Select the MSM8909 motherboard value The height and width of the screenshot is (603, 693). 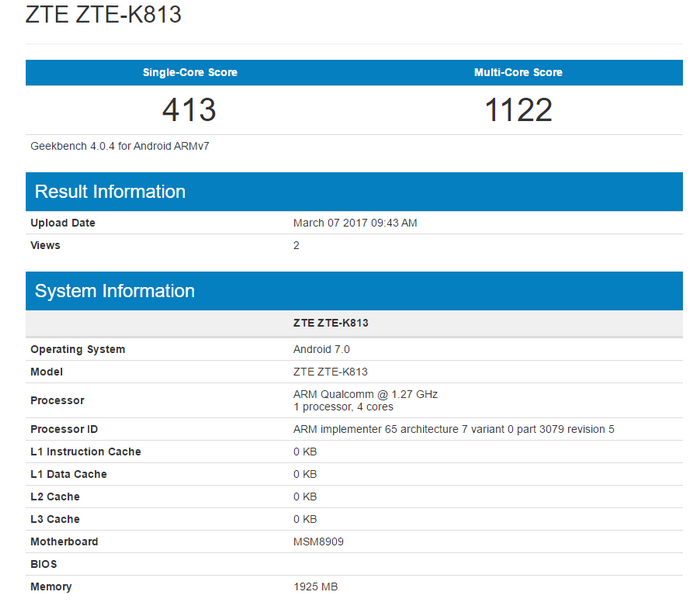coord(319,542)
